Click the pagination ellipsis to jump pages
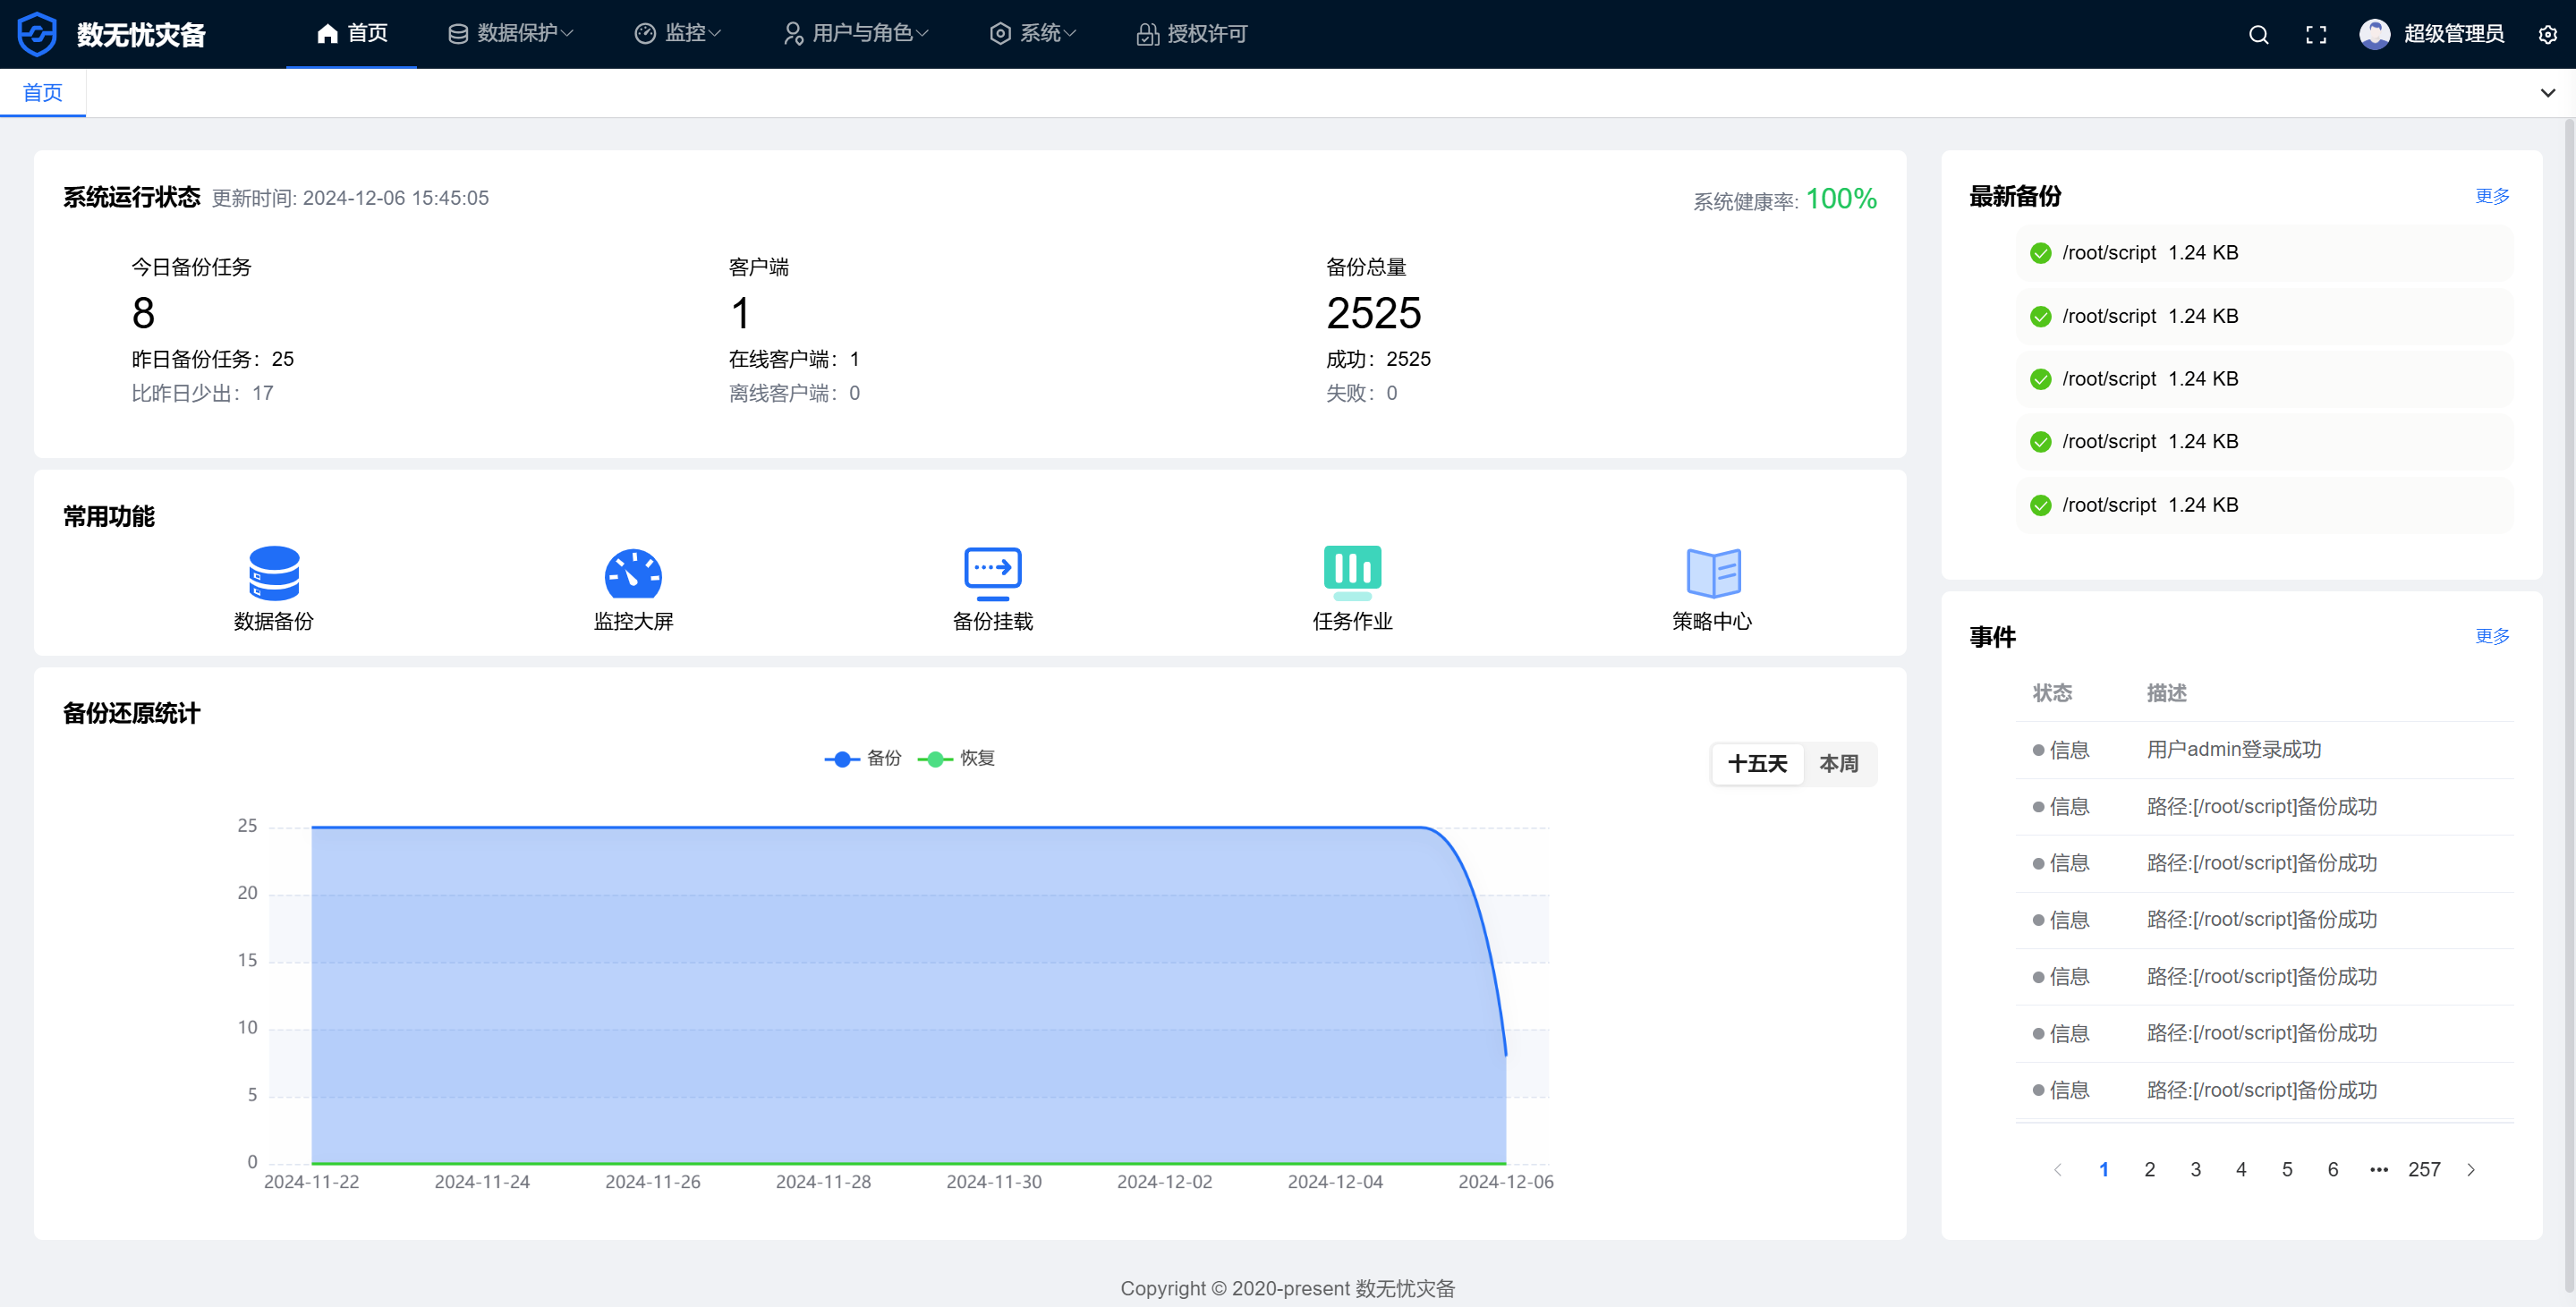Viewport: 2576px width, 1307px height. 2379,1170
